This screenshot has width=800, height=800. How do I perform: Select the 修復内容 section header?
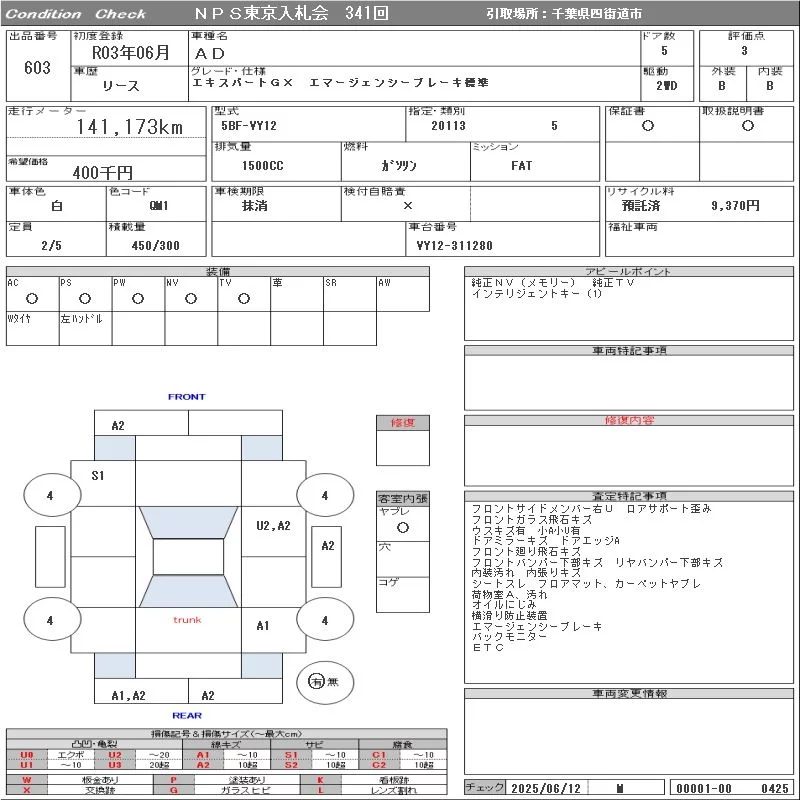point(629,420)
